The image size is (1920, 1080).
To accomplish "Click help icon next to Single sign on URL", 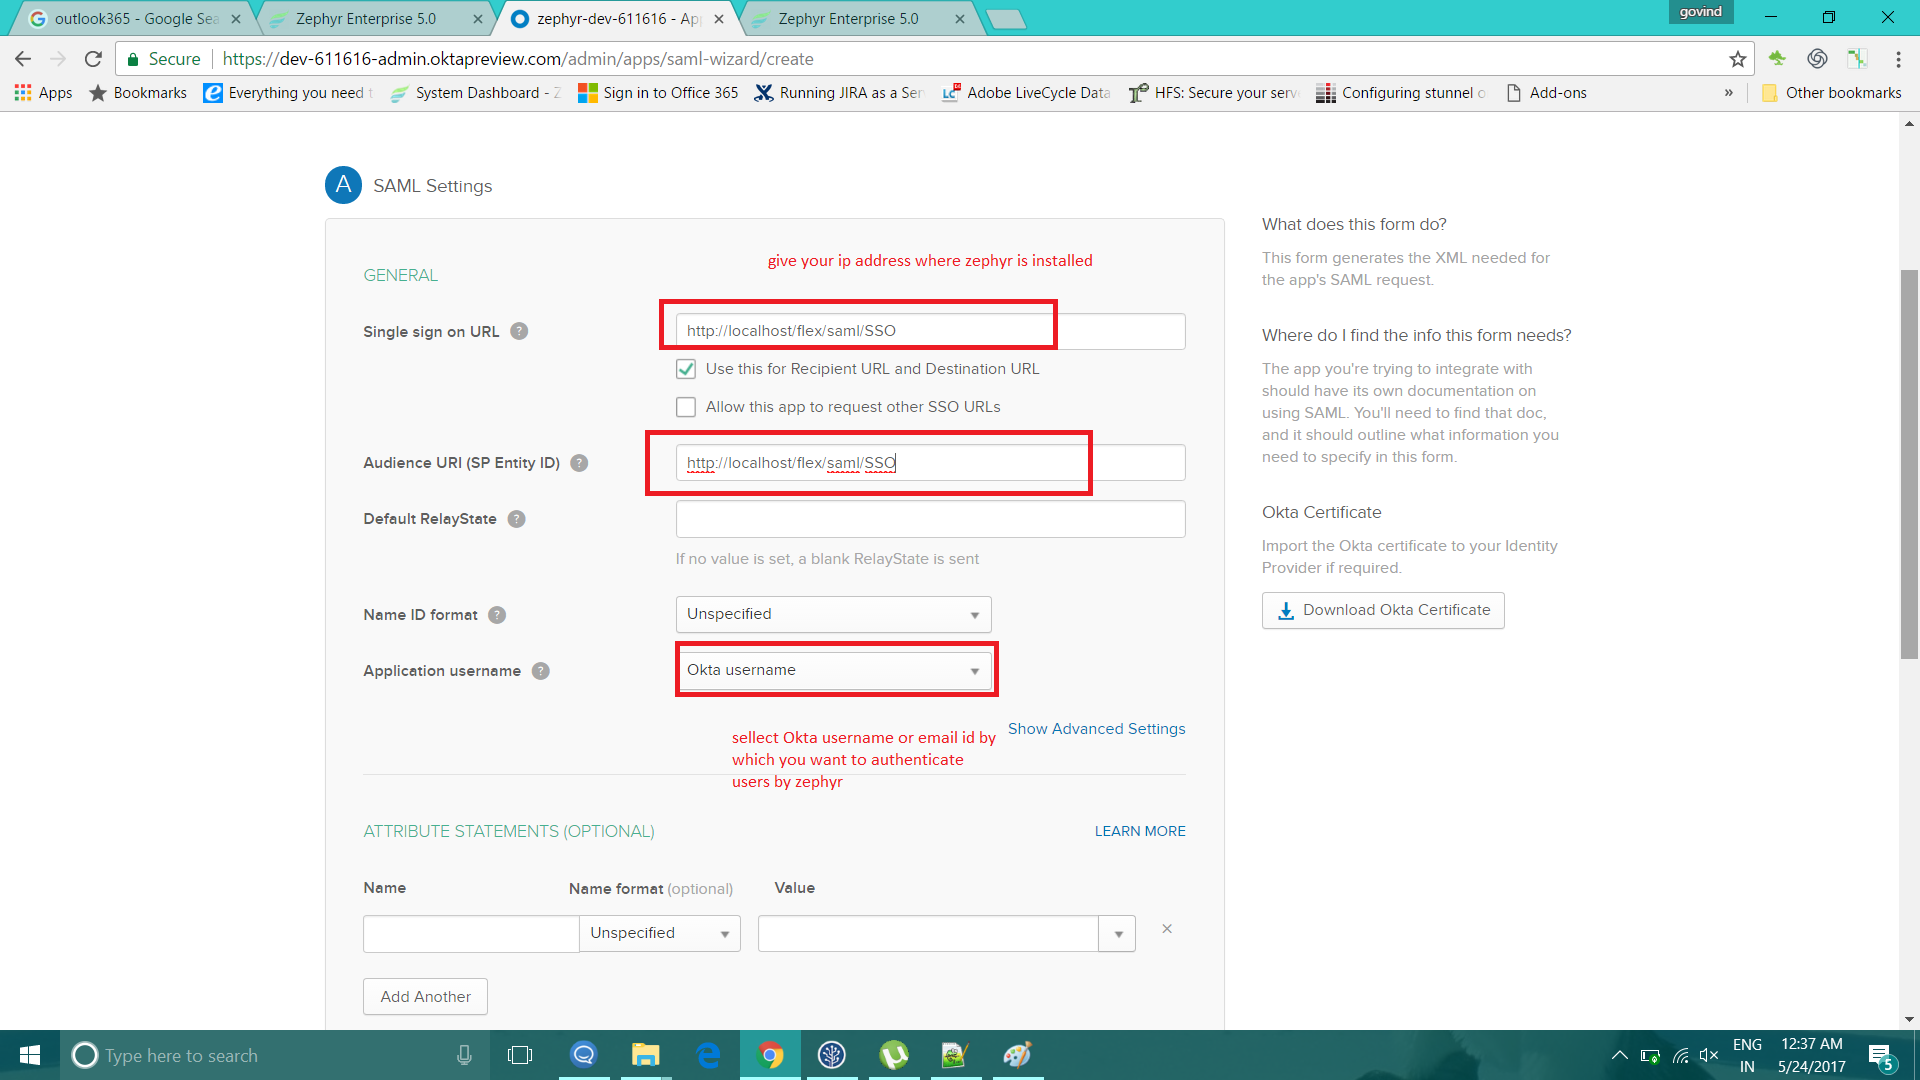I will point(519,332).
